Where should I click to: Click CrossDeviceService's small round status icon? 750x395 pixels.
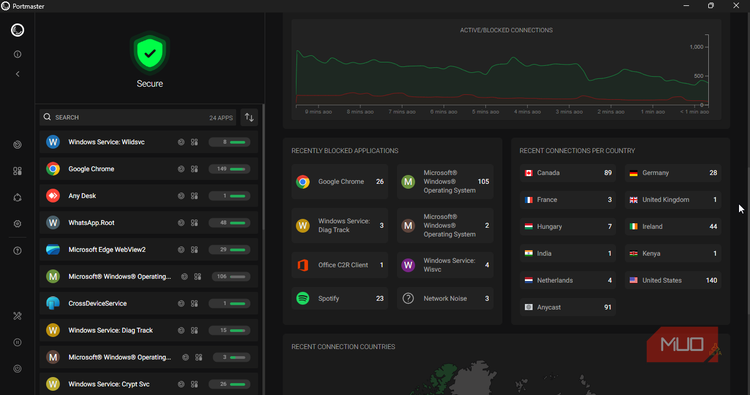(x=181, y=303)
